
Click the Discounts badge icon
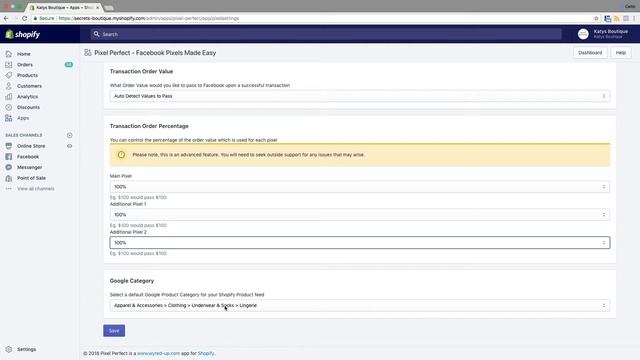coord(9,107)
